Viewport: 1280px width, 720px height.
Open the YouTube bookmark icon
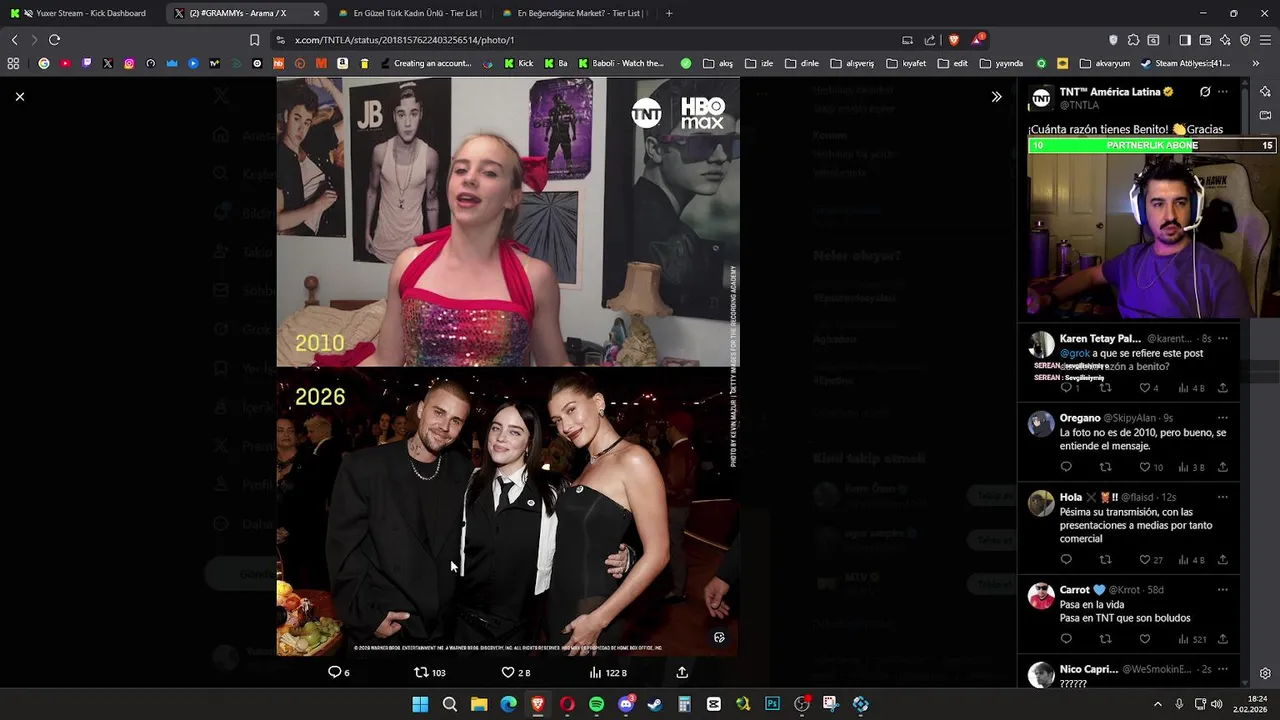point(65,63)
